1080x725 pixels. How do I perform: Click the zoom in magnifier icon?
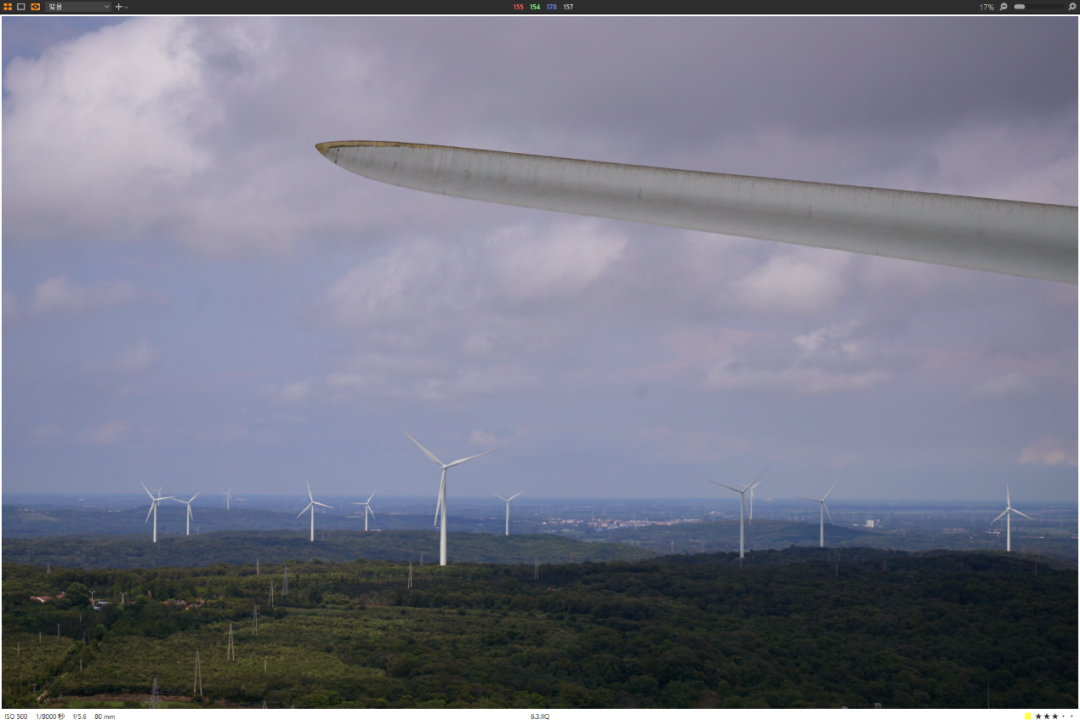[1072, 7]
